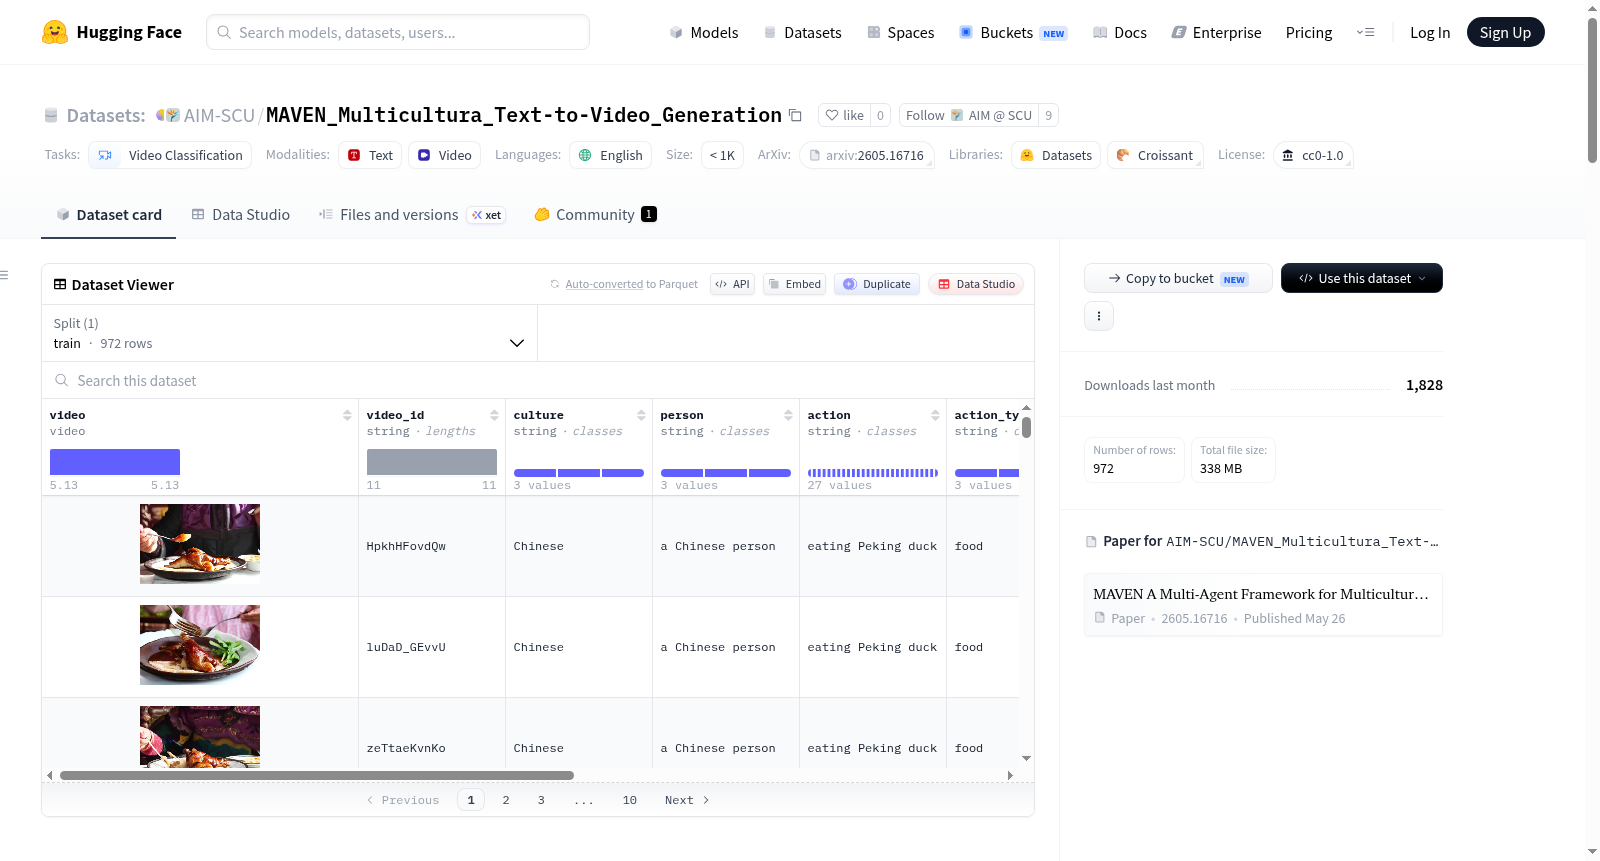
Task: Open the MAVEN paper card
Action: click(x=1263, y=605)
